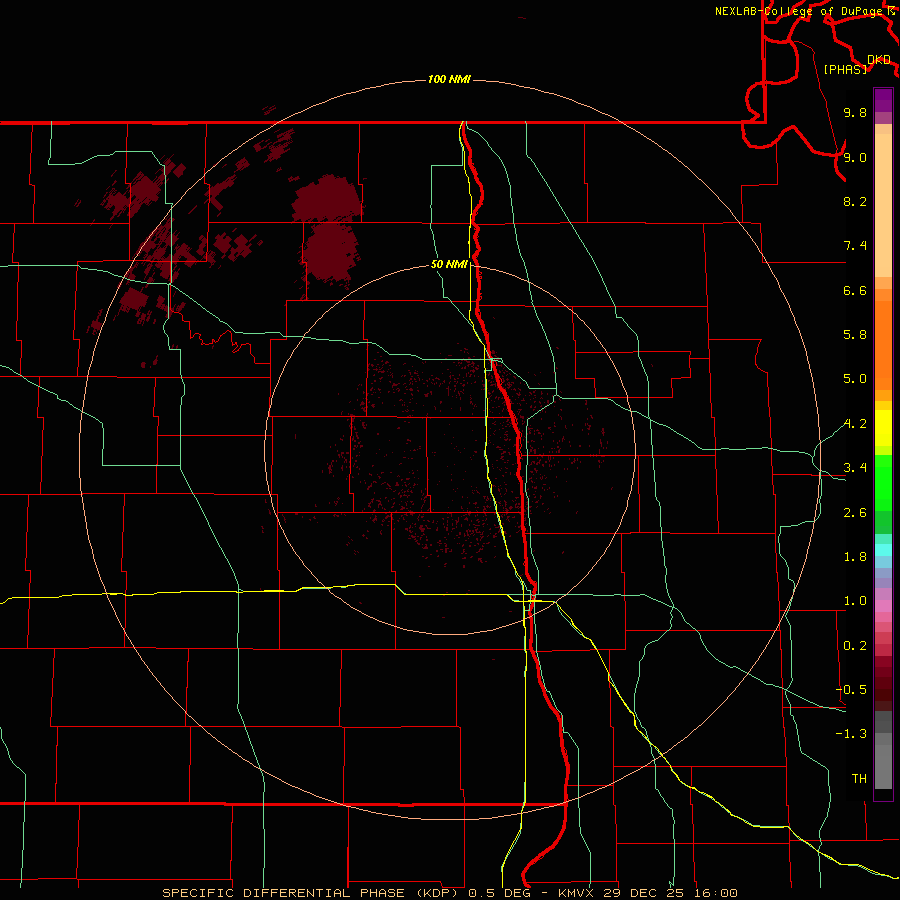
Task: Click the 1.0 value on color scale
Action: click(x=855, y=601)
